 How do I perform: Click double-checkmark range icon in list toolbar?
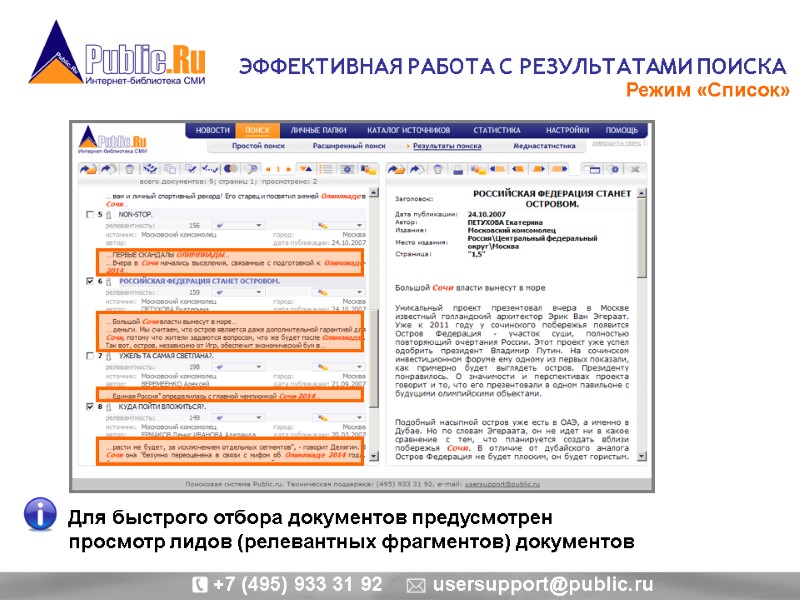click(x=210, y=169)
